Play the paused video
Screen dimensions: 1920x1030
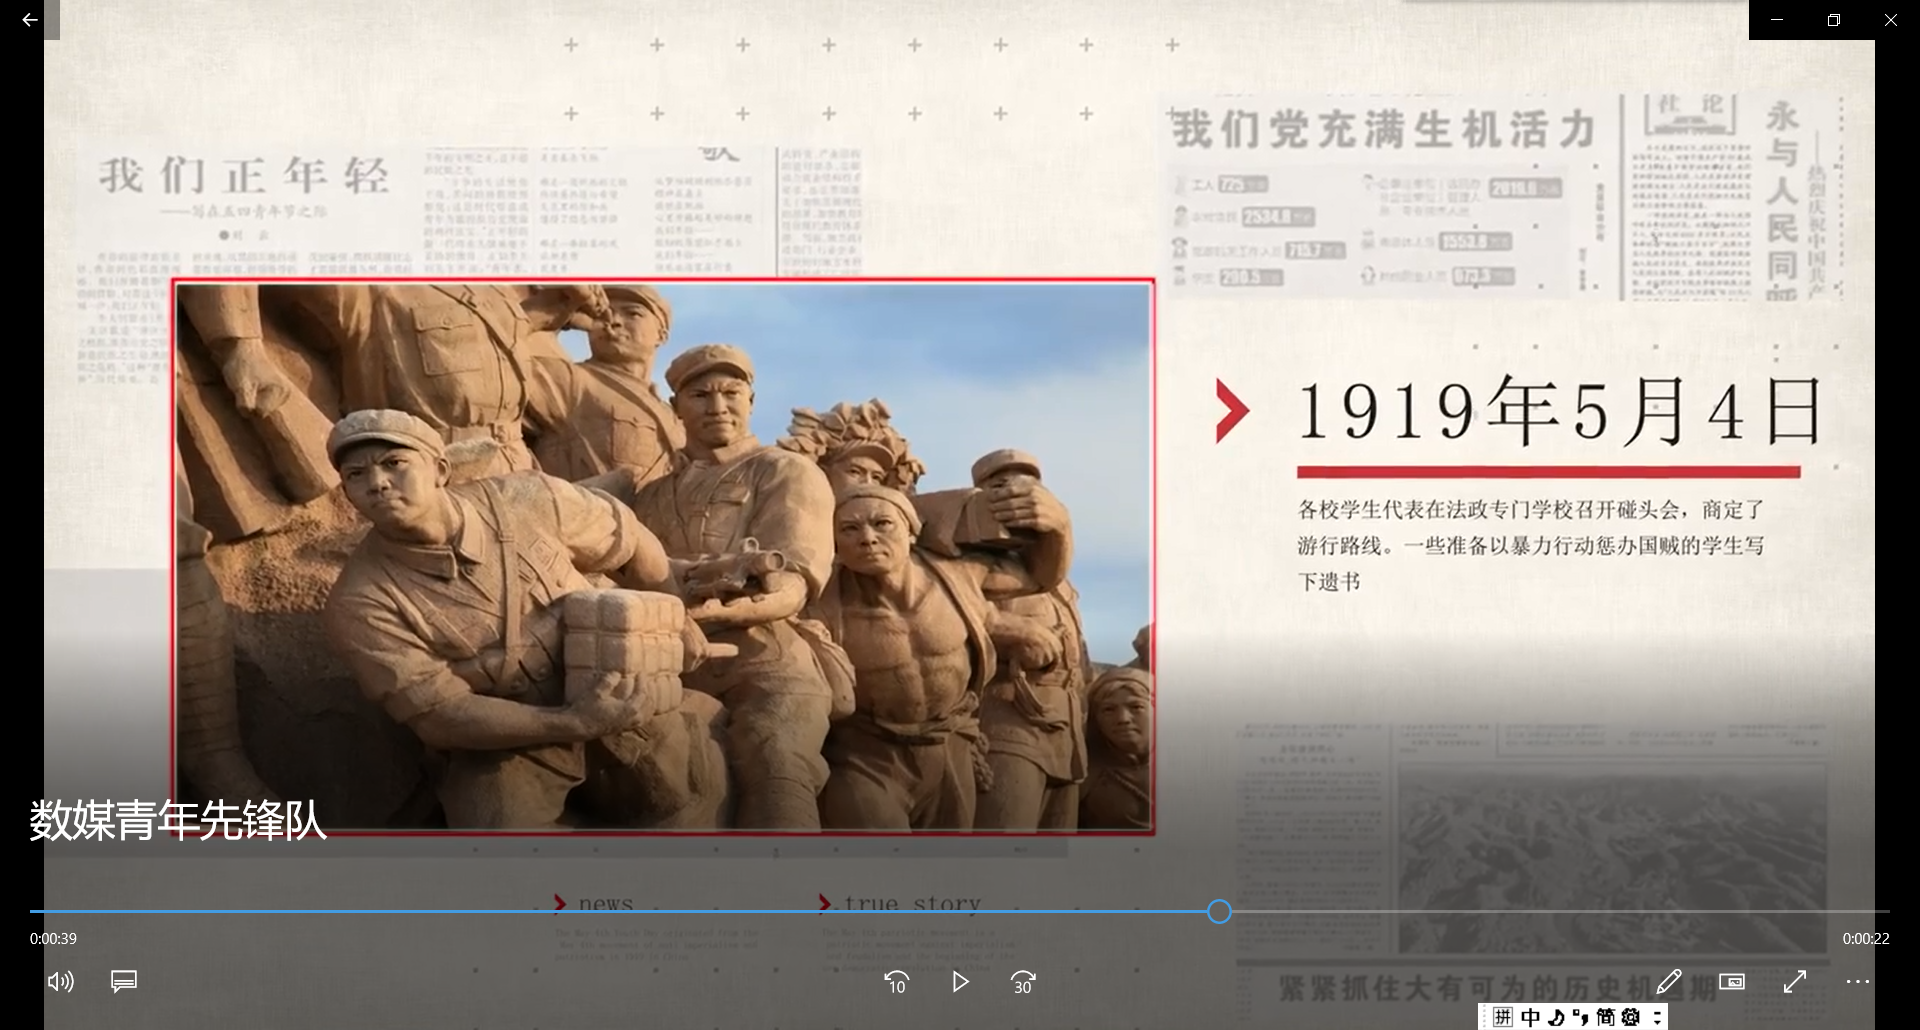point(960,982)
